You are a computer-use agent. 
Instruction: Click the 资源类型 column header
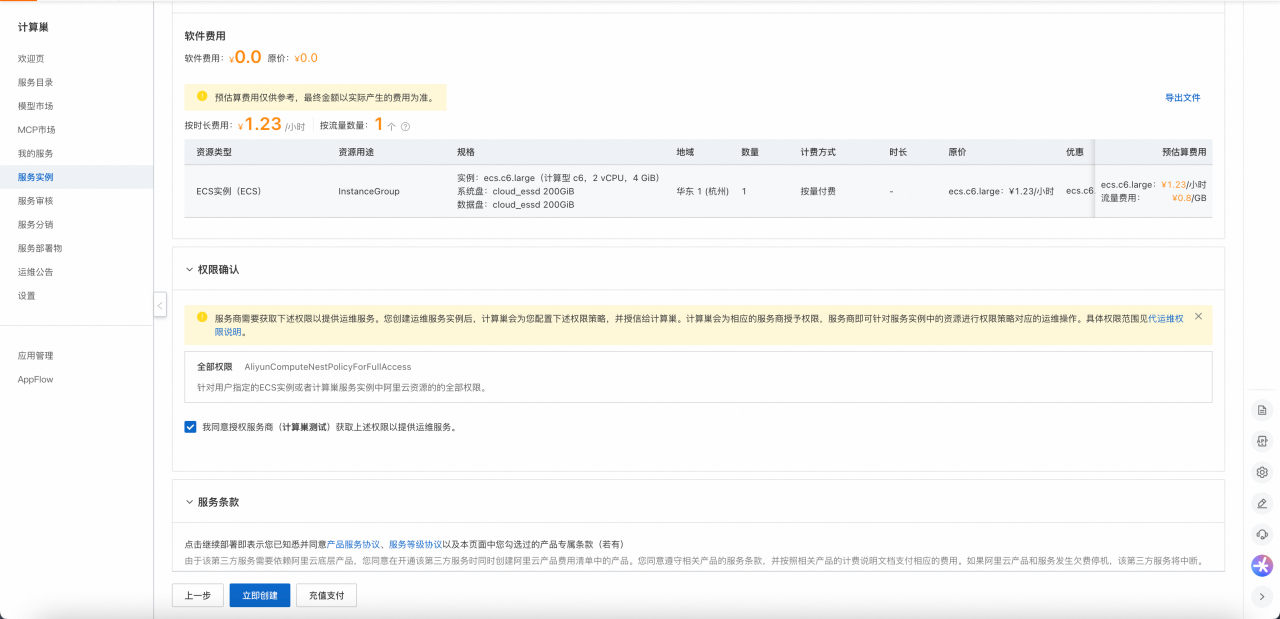214,152
